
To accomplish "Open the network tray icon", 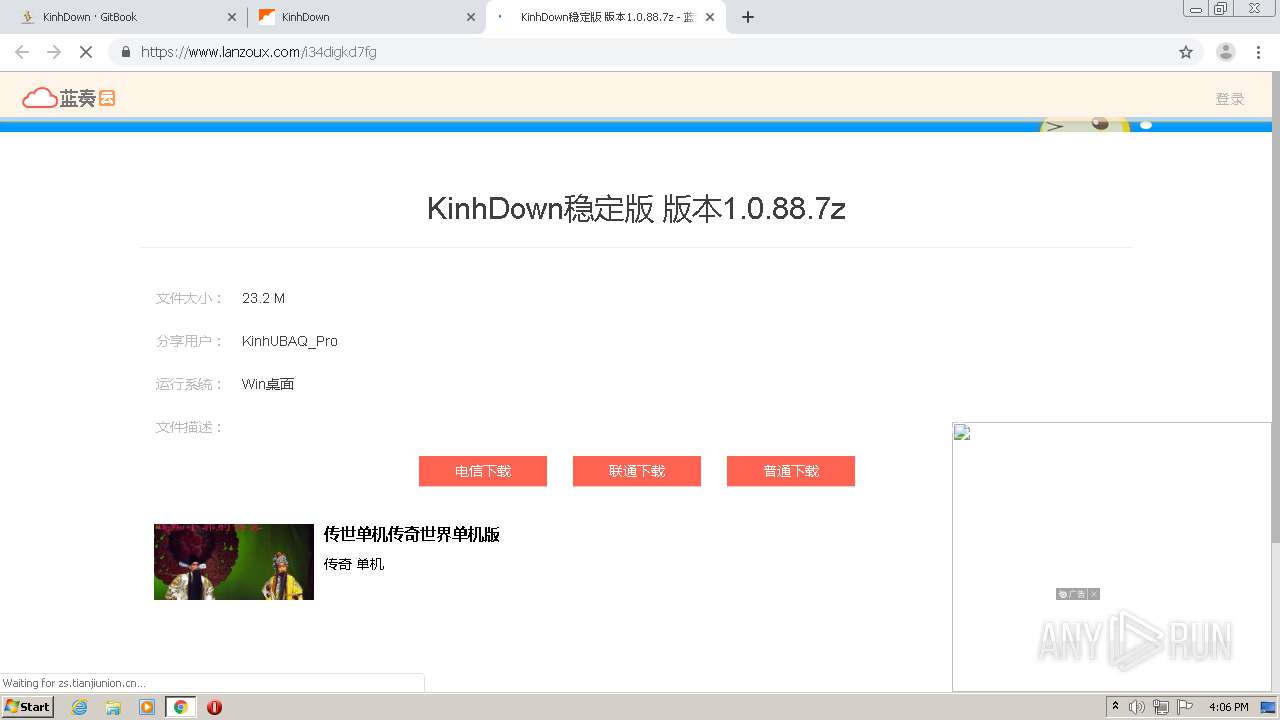I will pos(1161,707).
